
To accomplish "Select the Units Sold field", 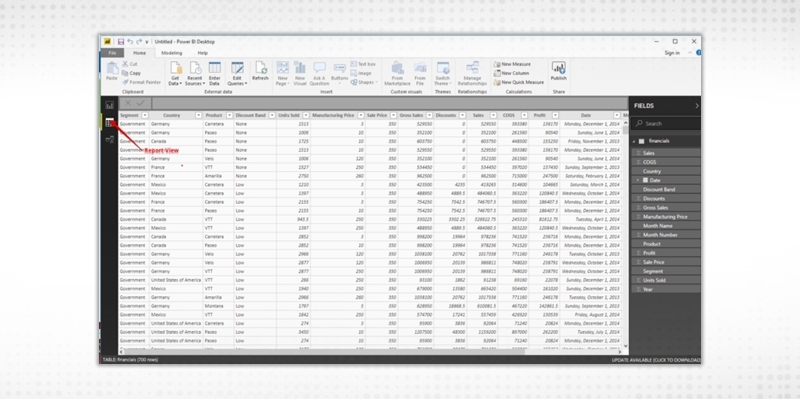I will (x=665, y=280).
